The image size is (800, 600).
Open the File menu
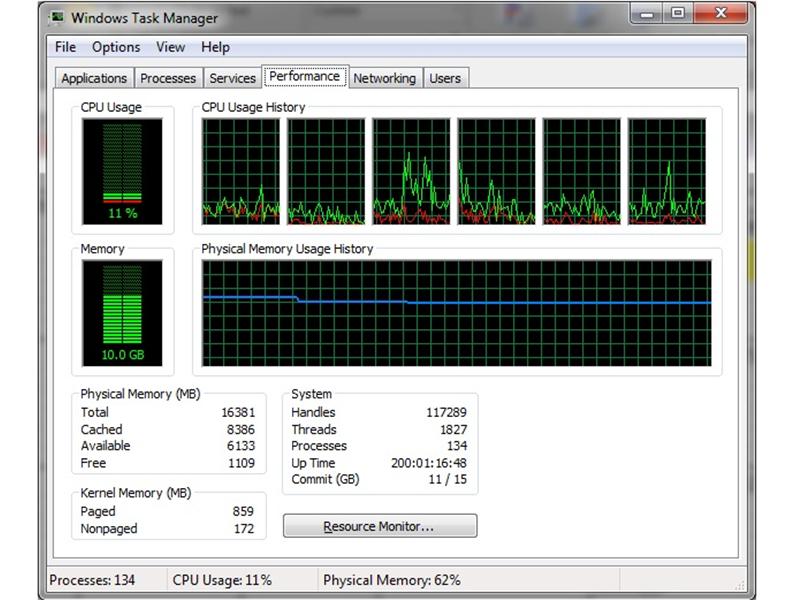(x=64, y=47)
